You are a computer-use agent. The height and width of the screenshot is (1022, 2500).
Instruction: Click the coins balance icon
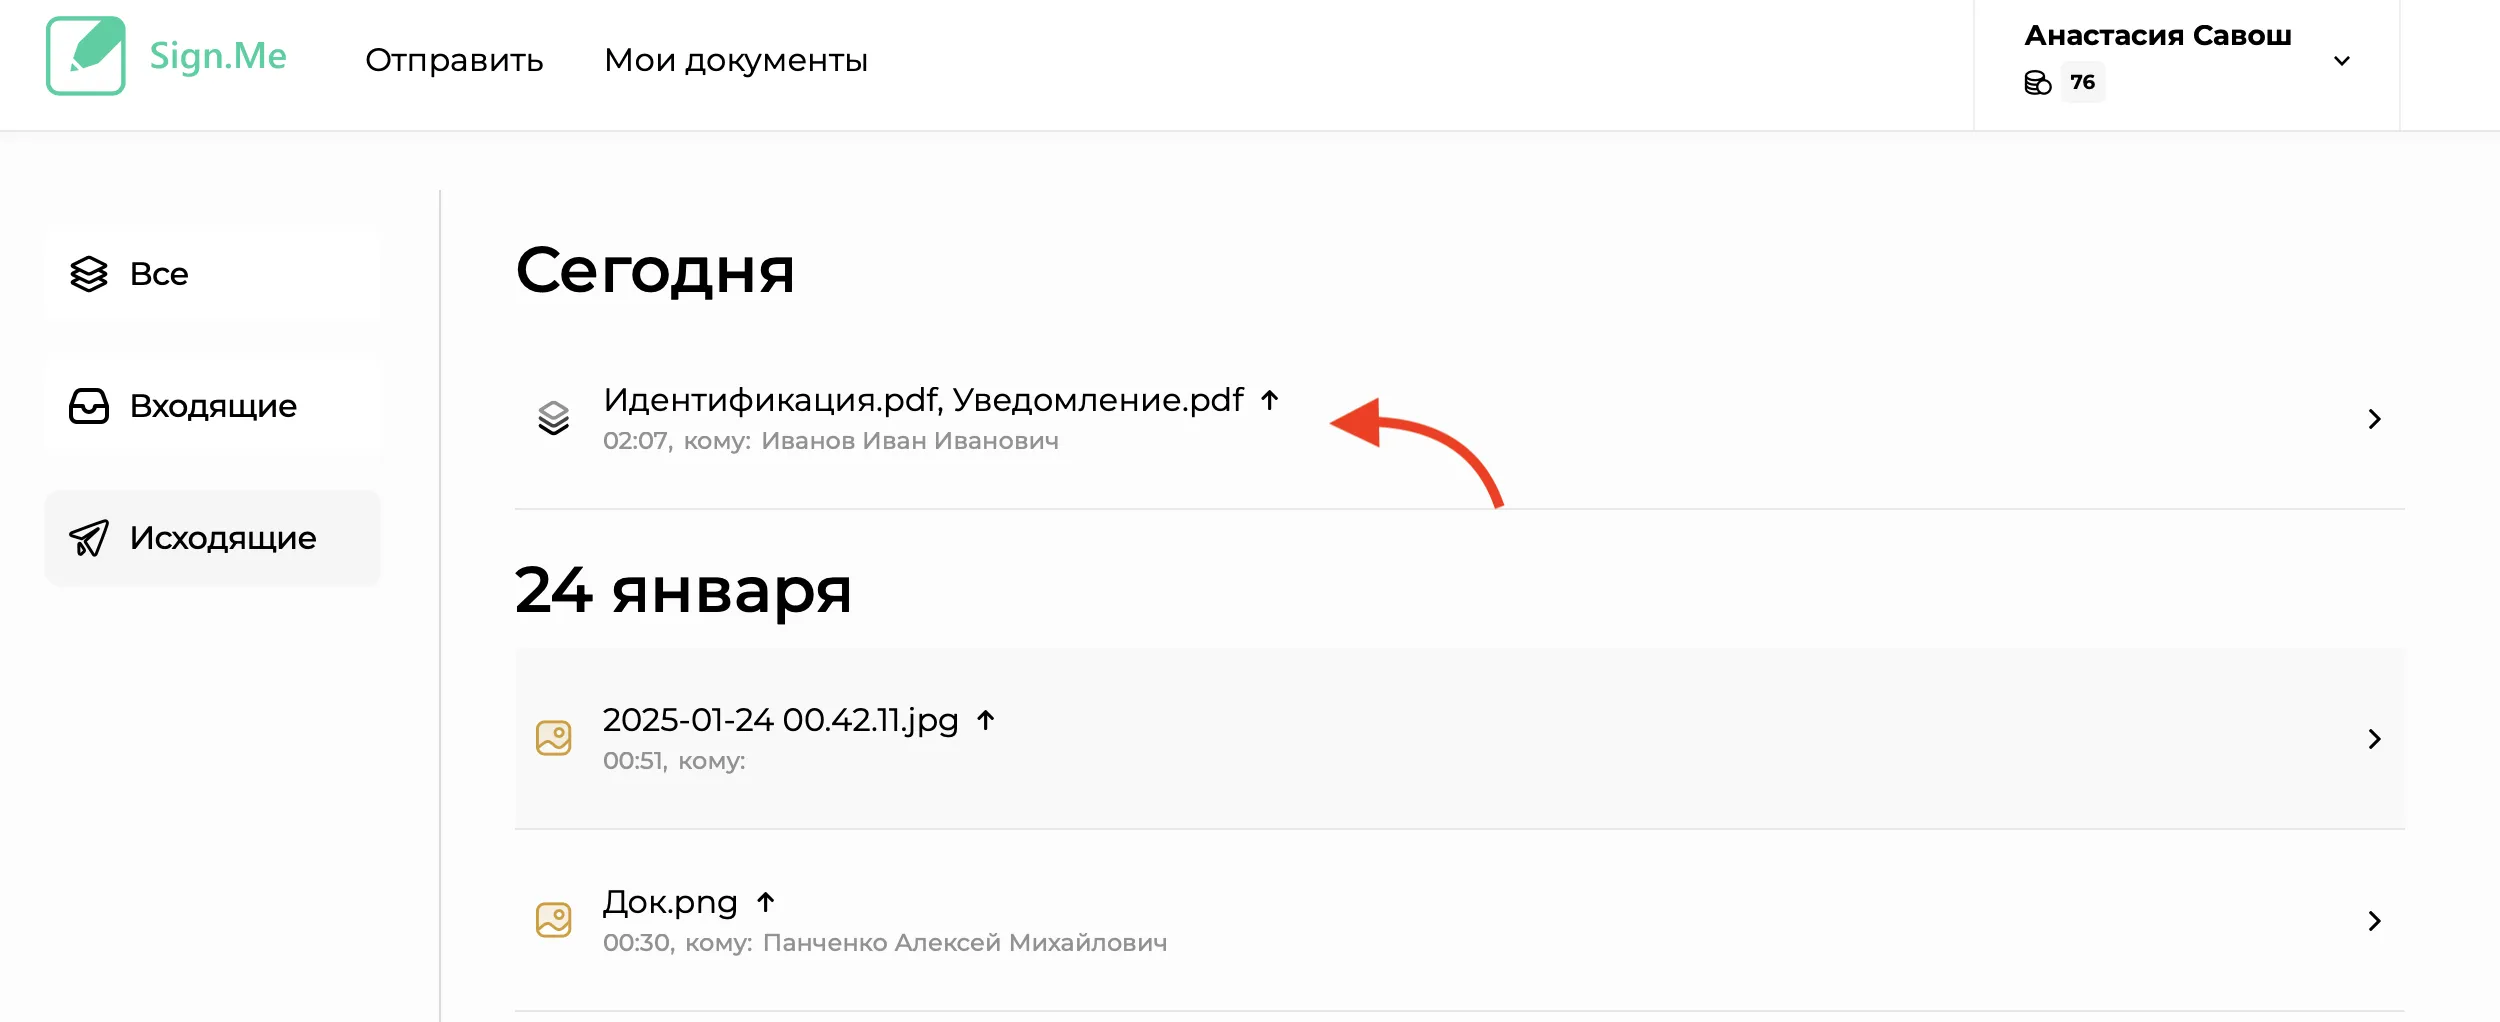[x=2037, y=82]
